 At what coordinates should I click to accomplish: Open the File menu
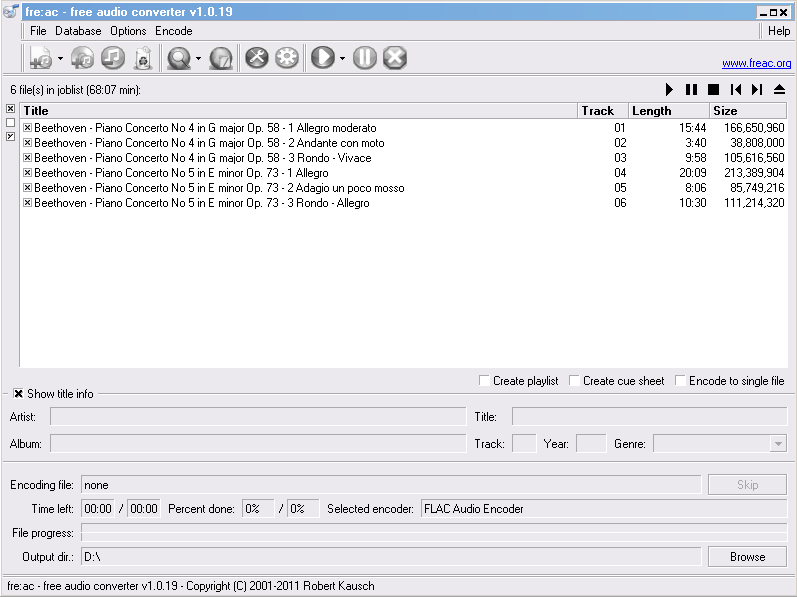[x=38, y=31]
